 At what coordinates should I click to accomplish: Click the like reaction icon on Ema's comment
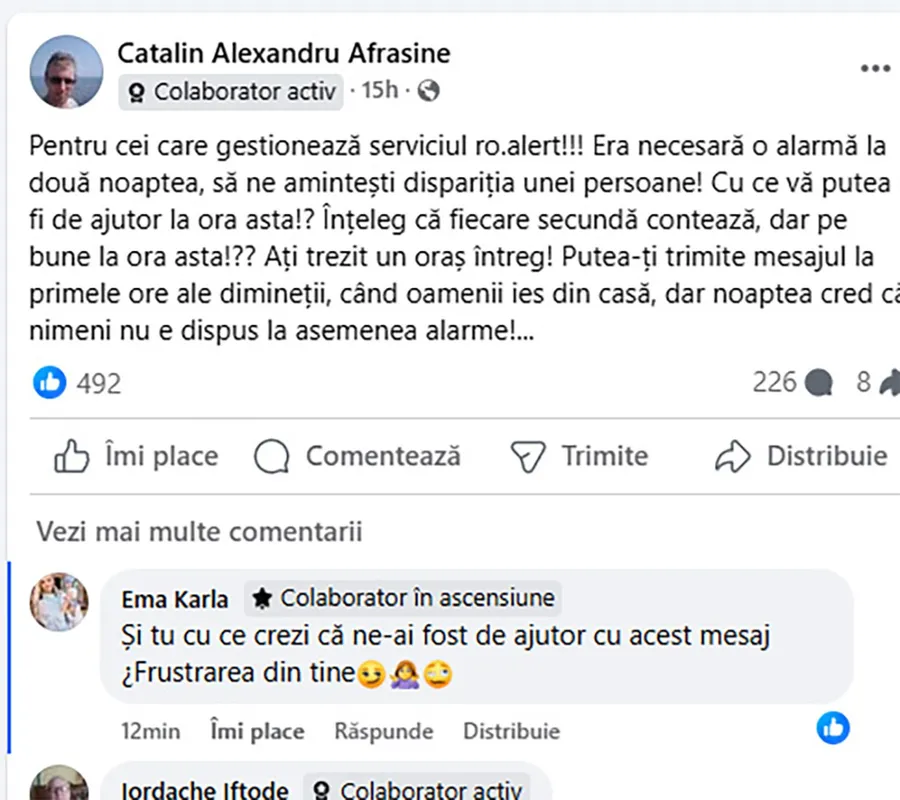(833, 727)
